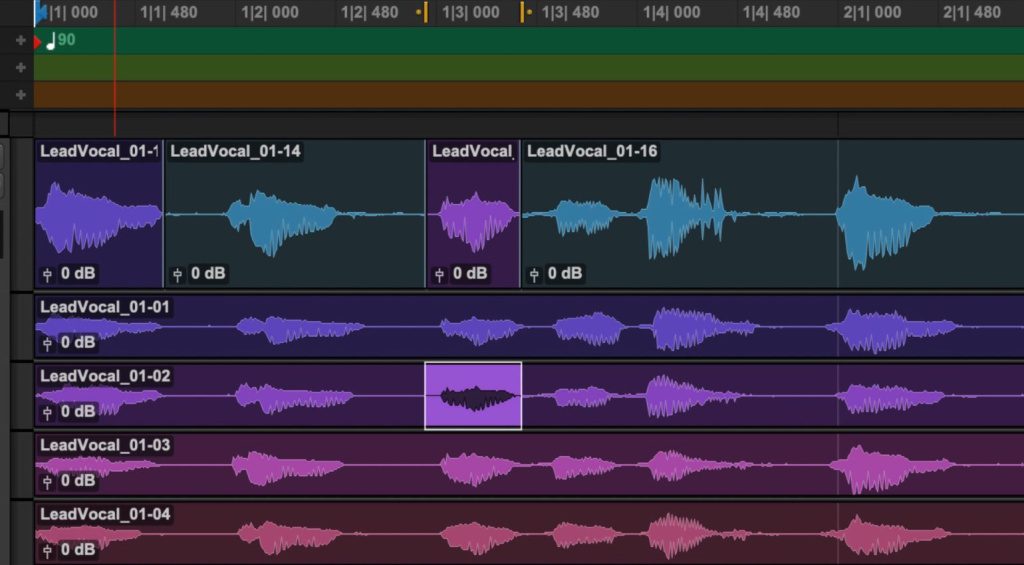Click the highlighted selection in LeadVocal_01-02 lane

(x=473, y=396)
